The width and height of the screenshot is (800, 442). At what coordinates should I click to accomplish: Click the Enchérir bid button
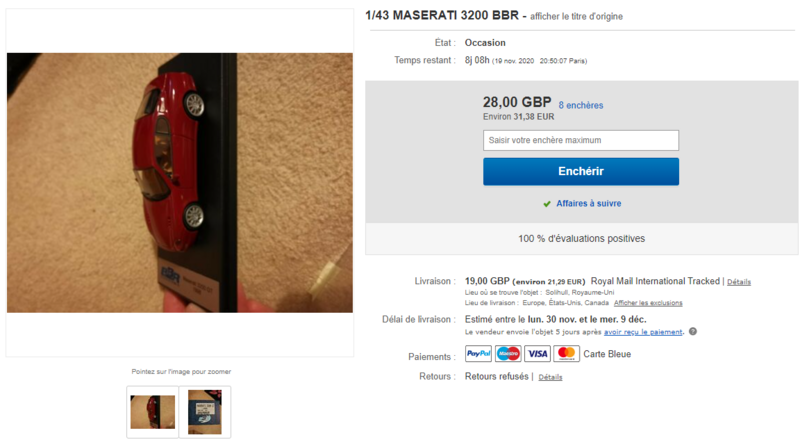pos(581,171)
